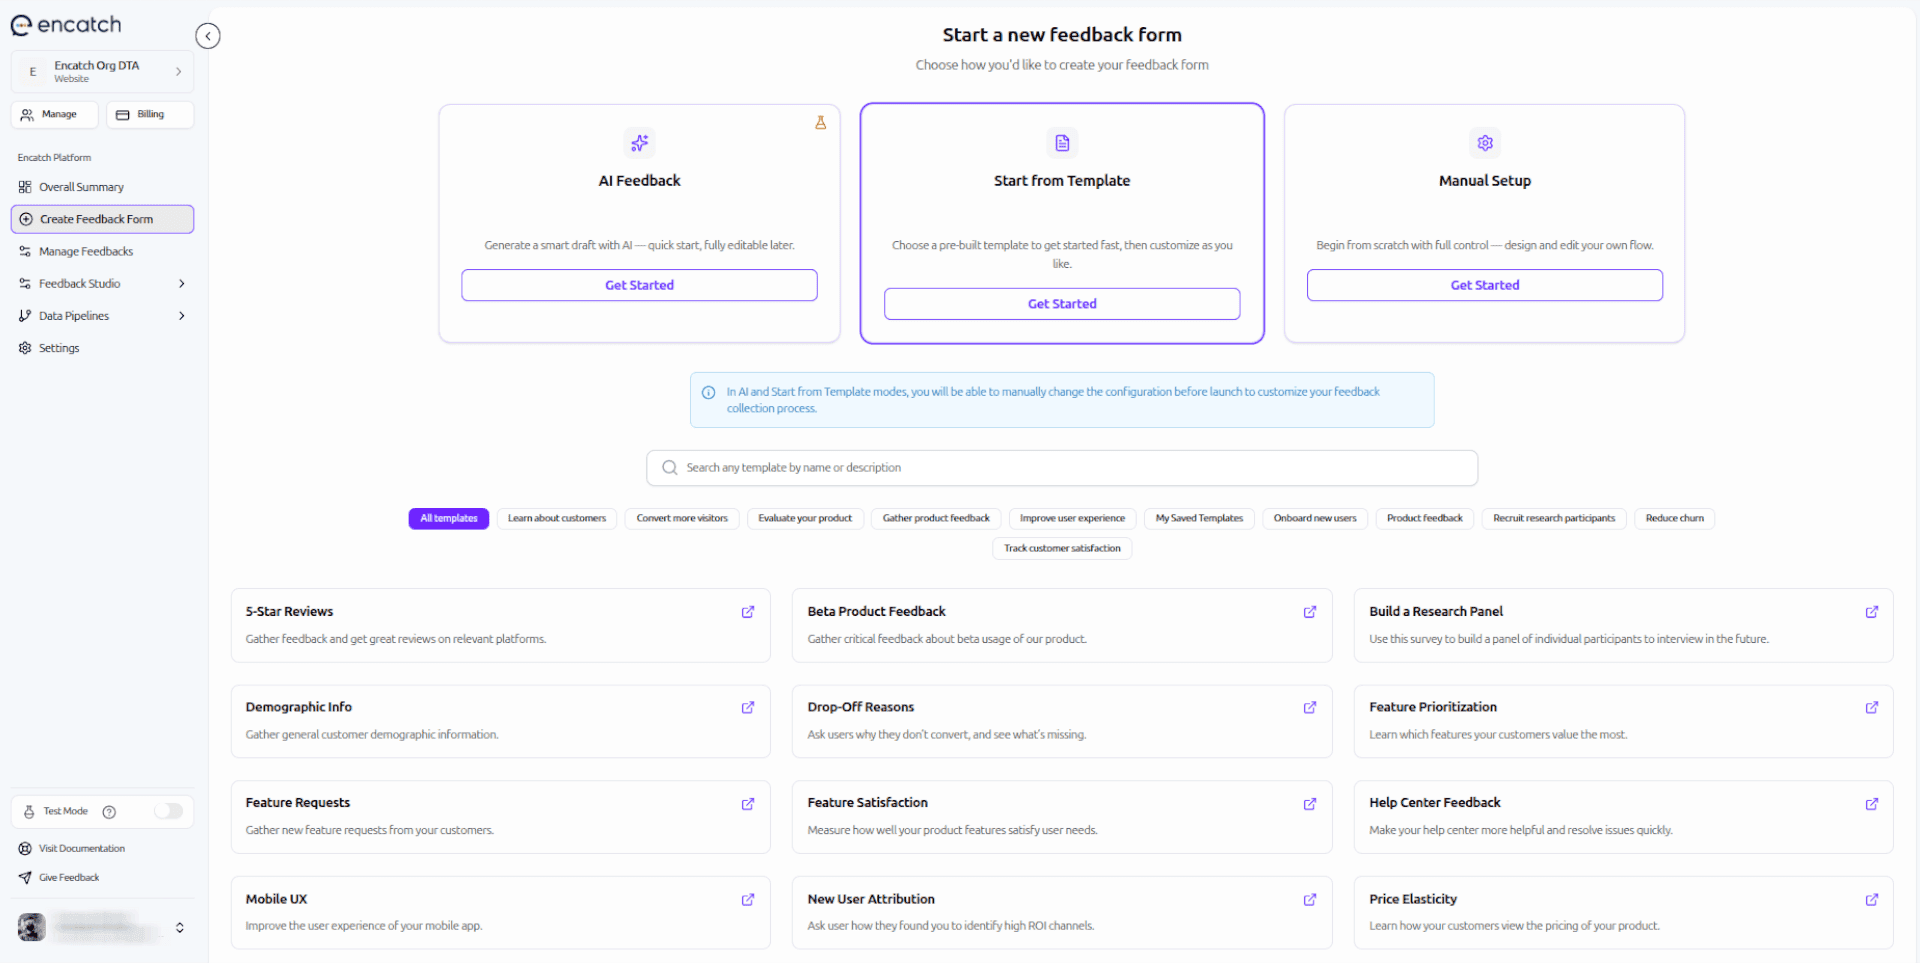Enable Test Mode
The height and width of the screenshot is (963, 1920).
[168, 811]
